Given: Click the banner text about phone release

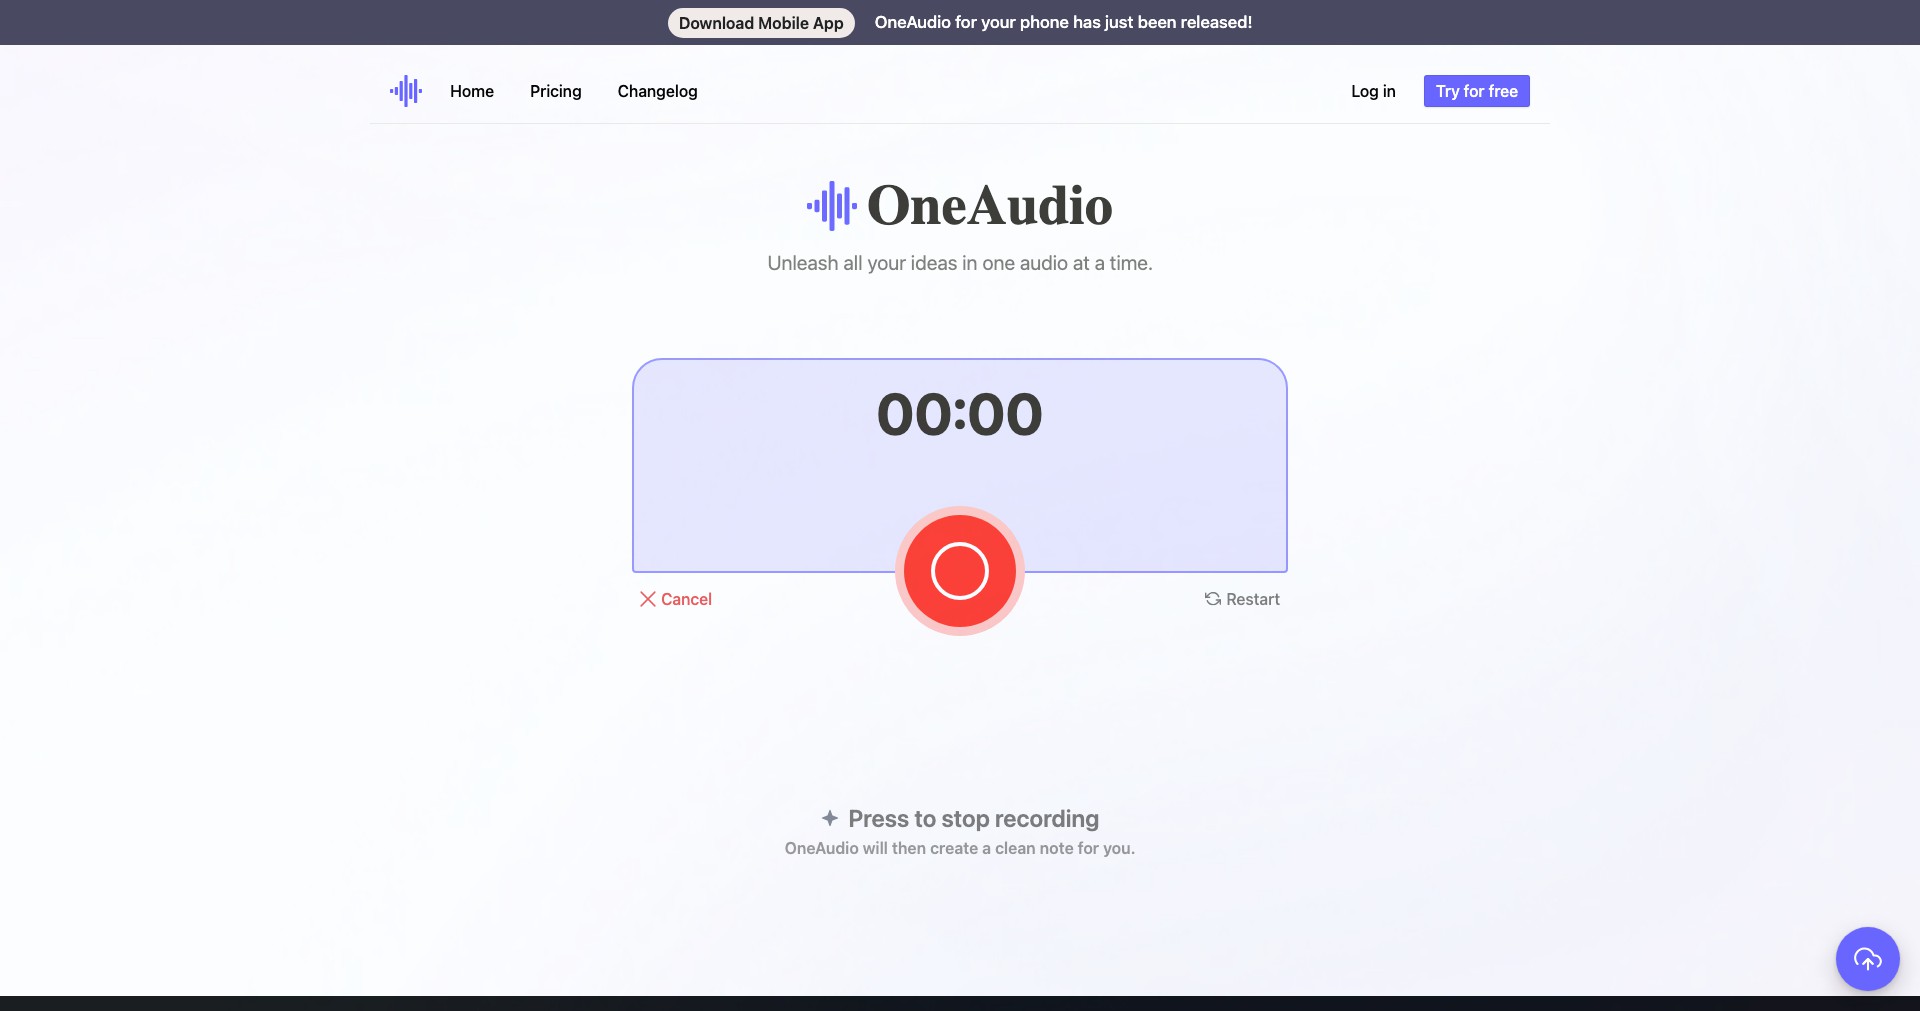Looking at the screenshot, I should pyautogui.click(x=1063, y=22).
